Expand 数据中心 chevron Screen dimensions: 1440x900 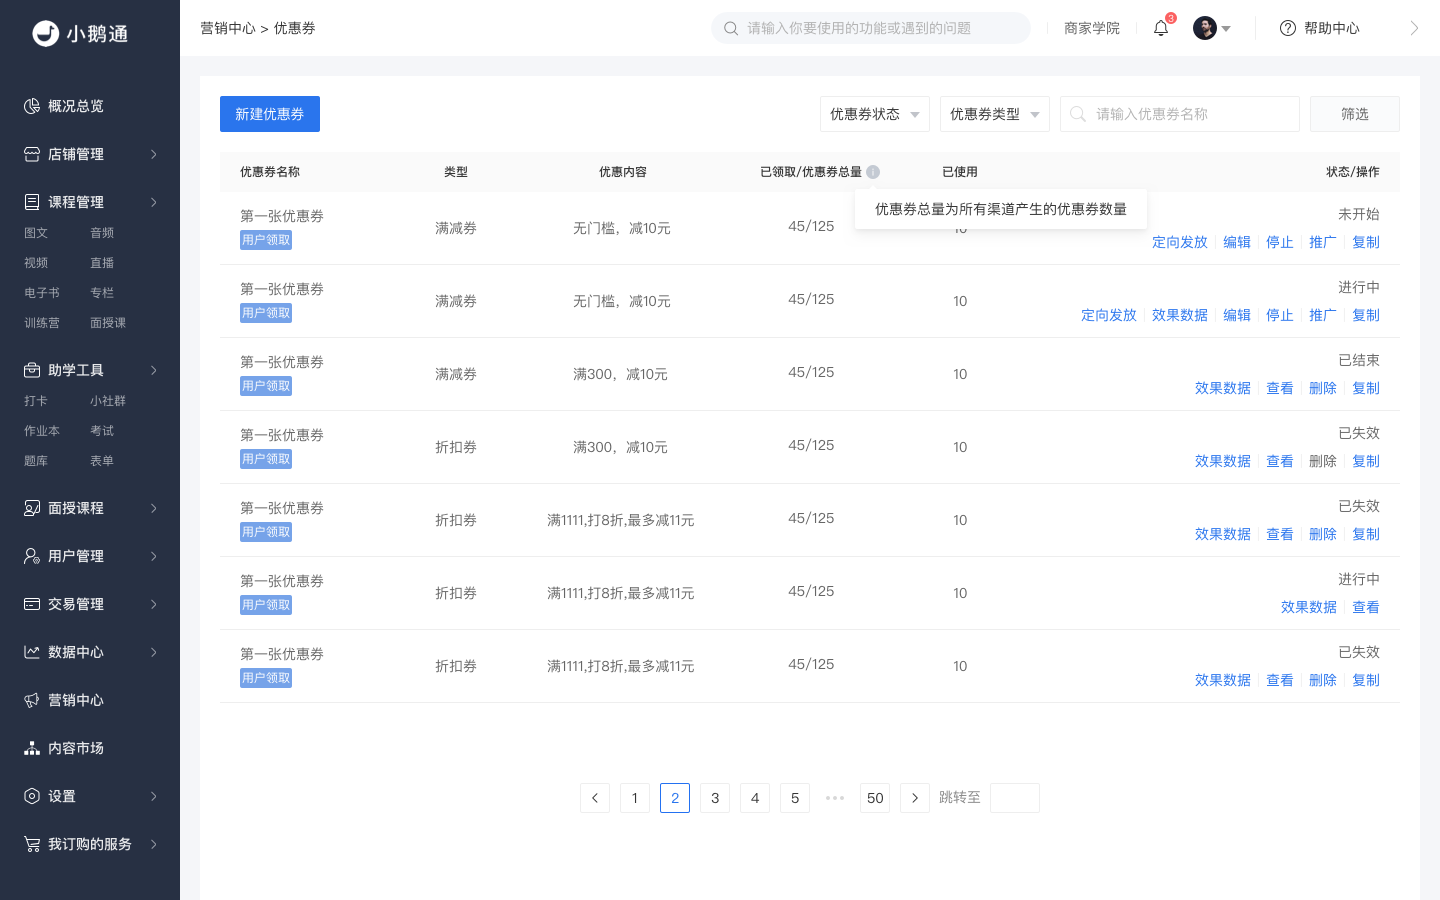[154, 652]
